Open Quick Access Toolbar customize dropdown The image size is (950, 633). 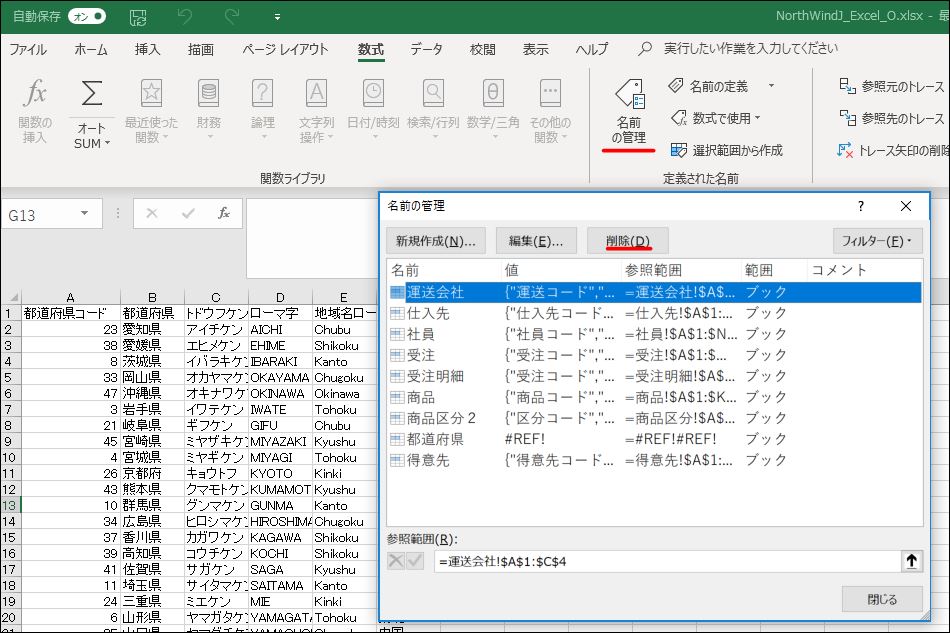pos(277,17)
